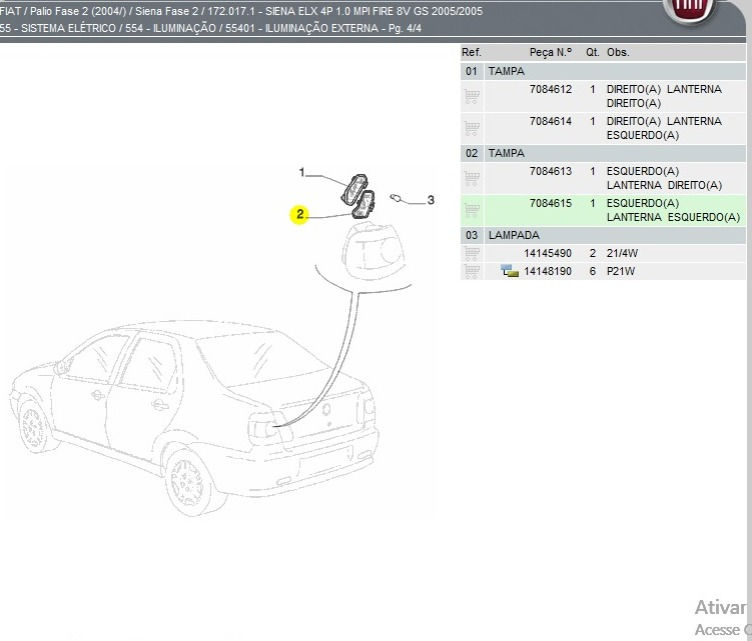Click part number 14148190
This screenshot has height=641, width=752.
click(x=548, y=271)
